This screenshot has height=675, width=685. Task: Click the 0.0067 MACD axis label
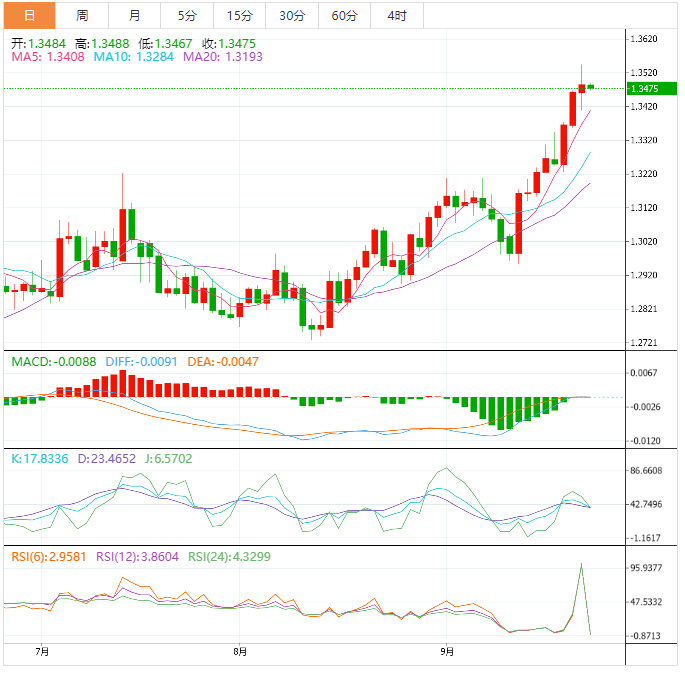pyautogui.click(x=644, y=373)
